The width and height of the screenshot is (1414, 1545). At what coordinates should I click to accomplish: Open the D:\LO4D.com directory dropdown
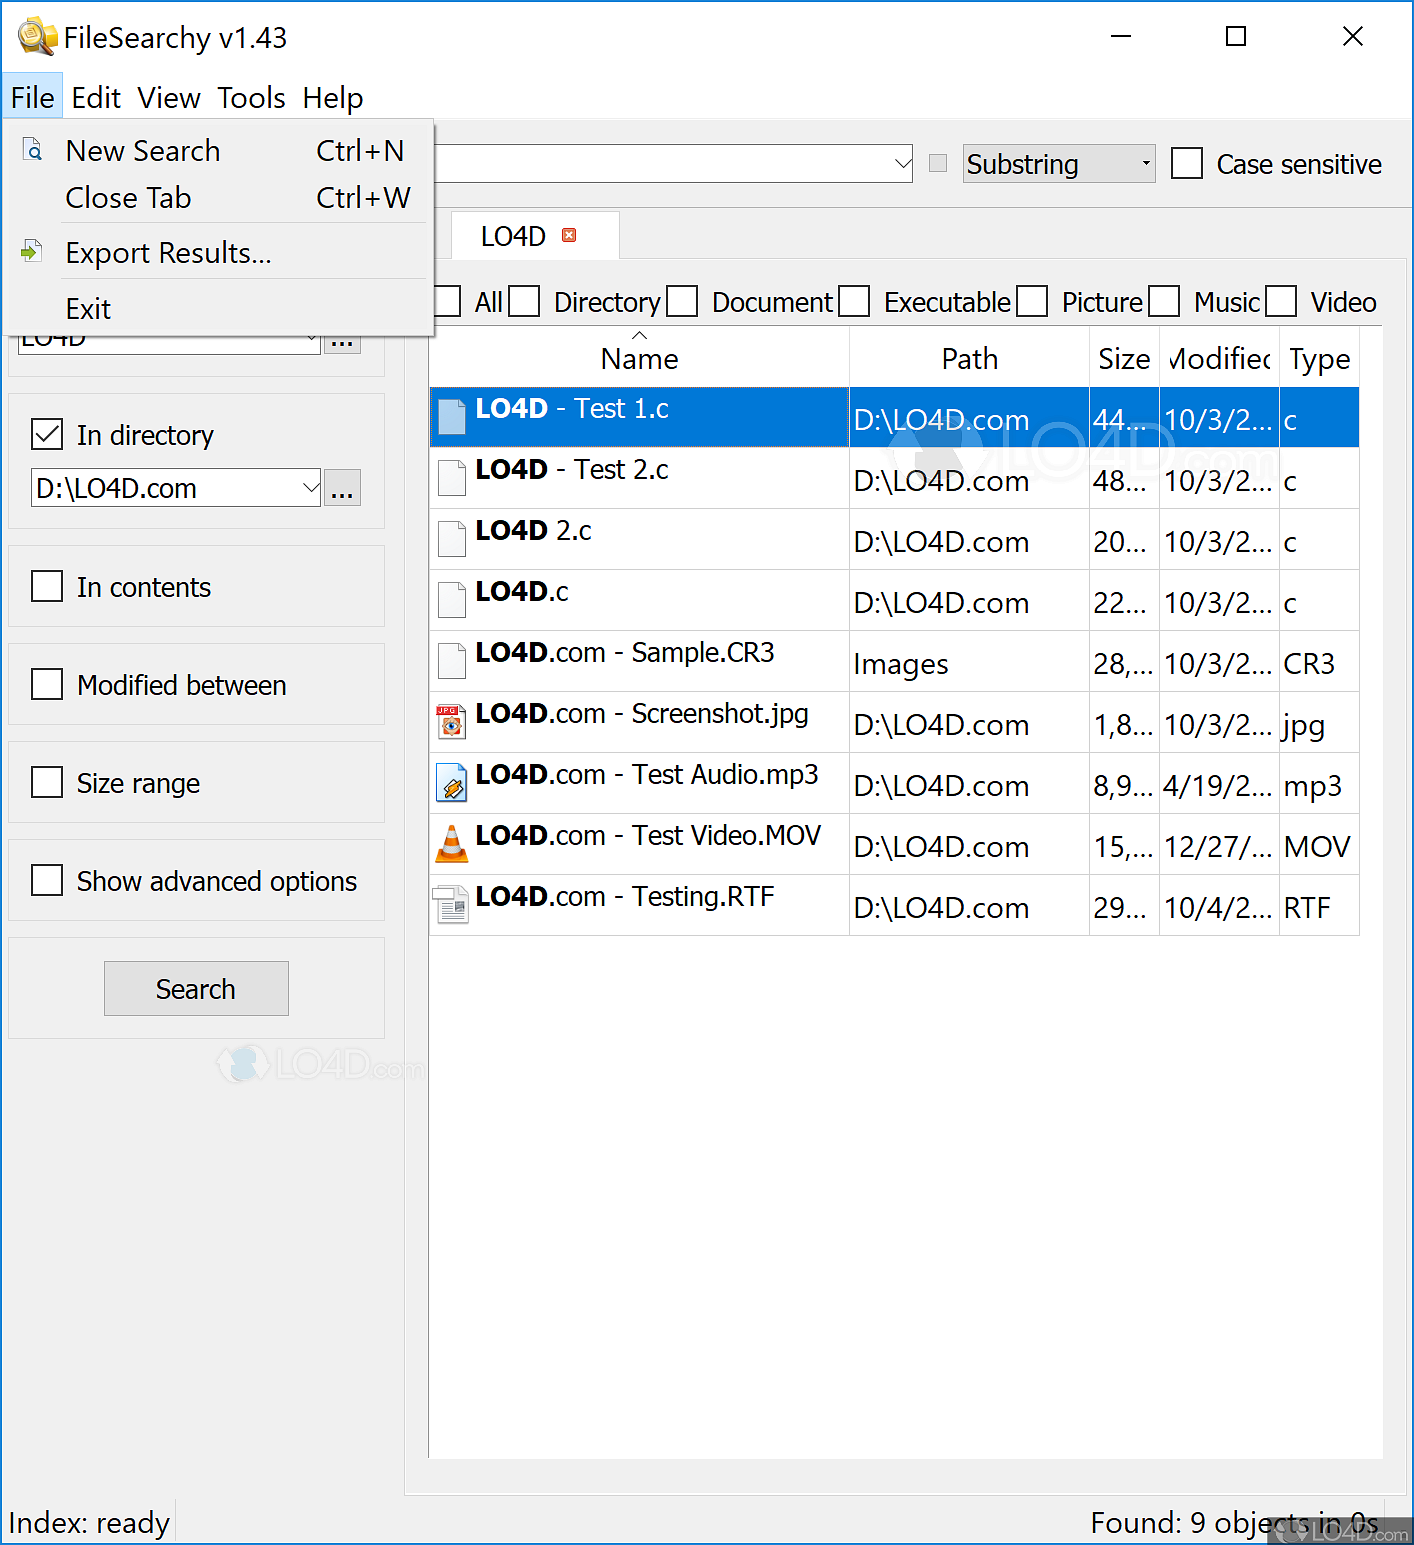[x=310, y=488]
